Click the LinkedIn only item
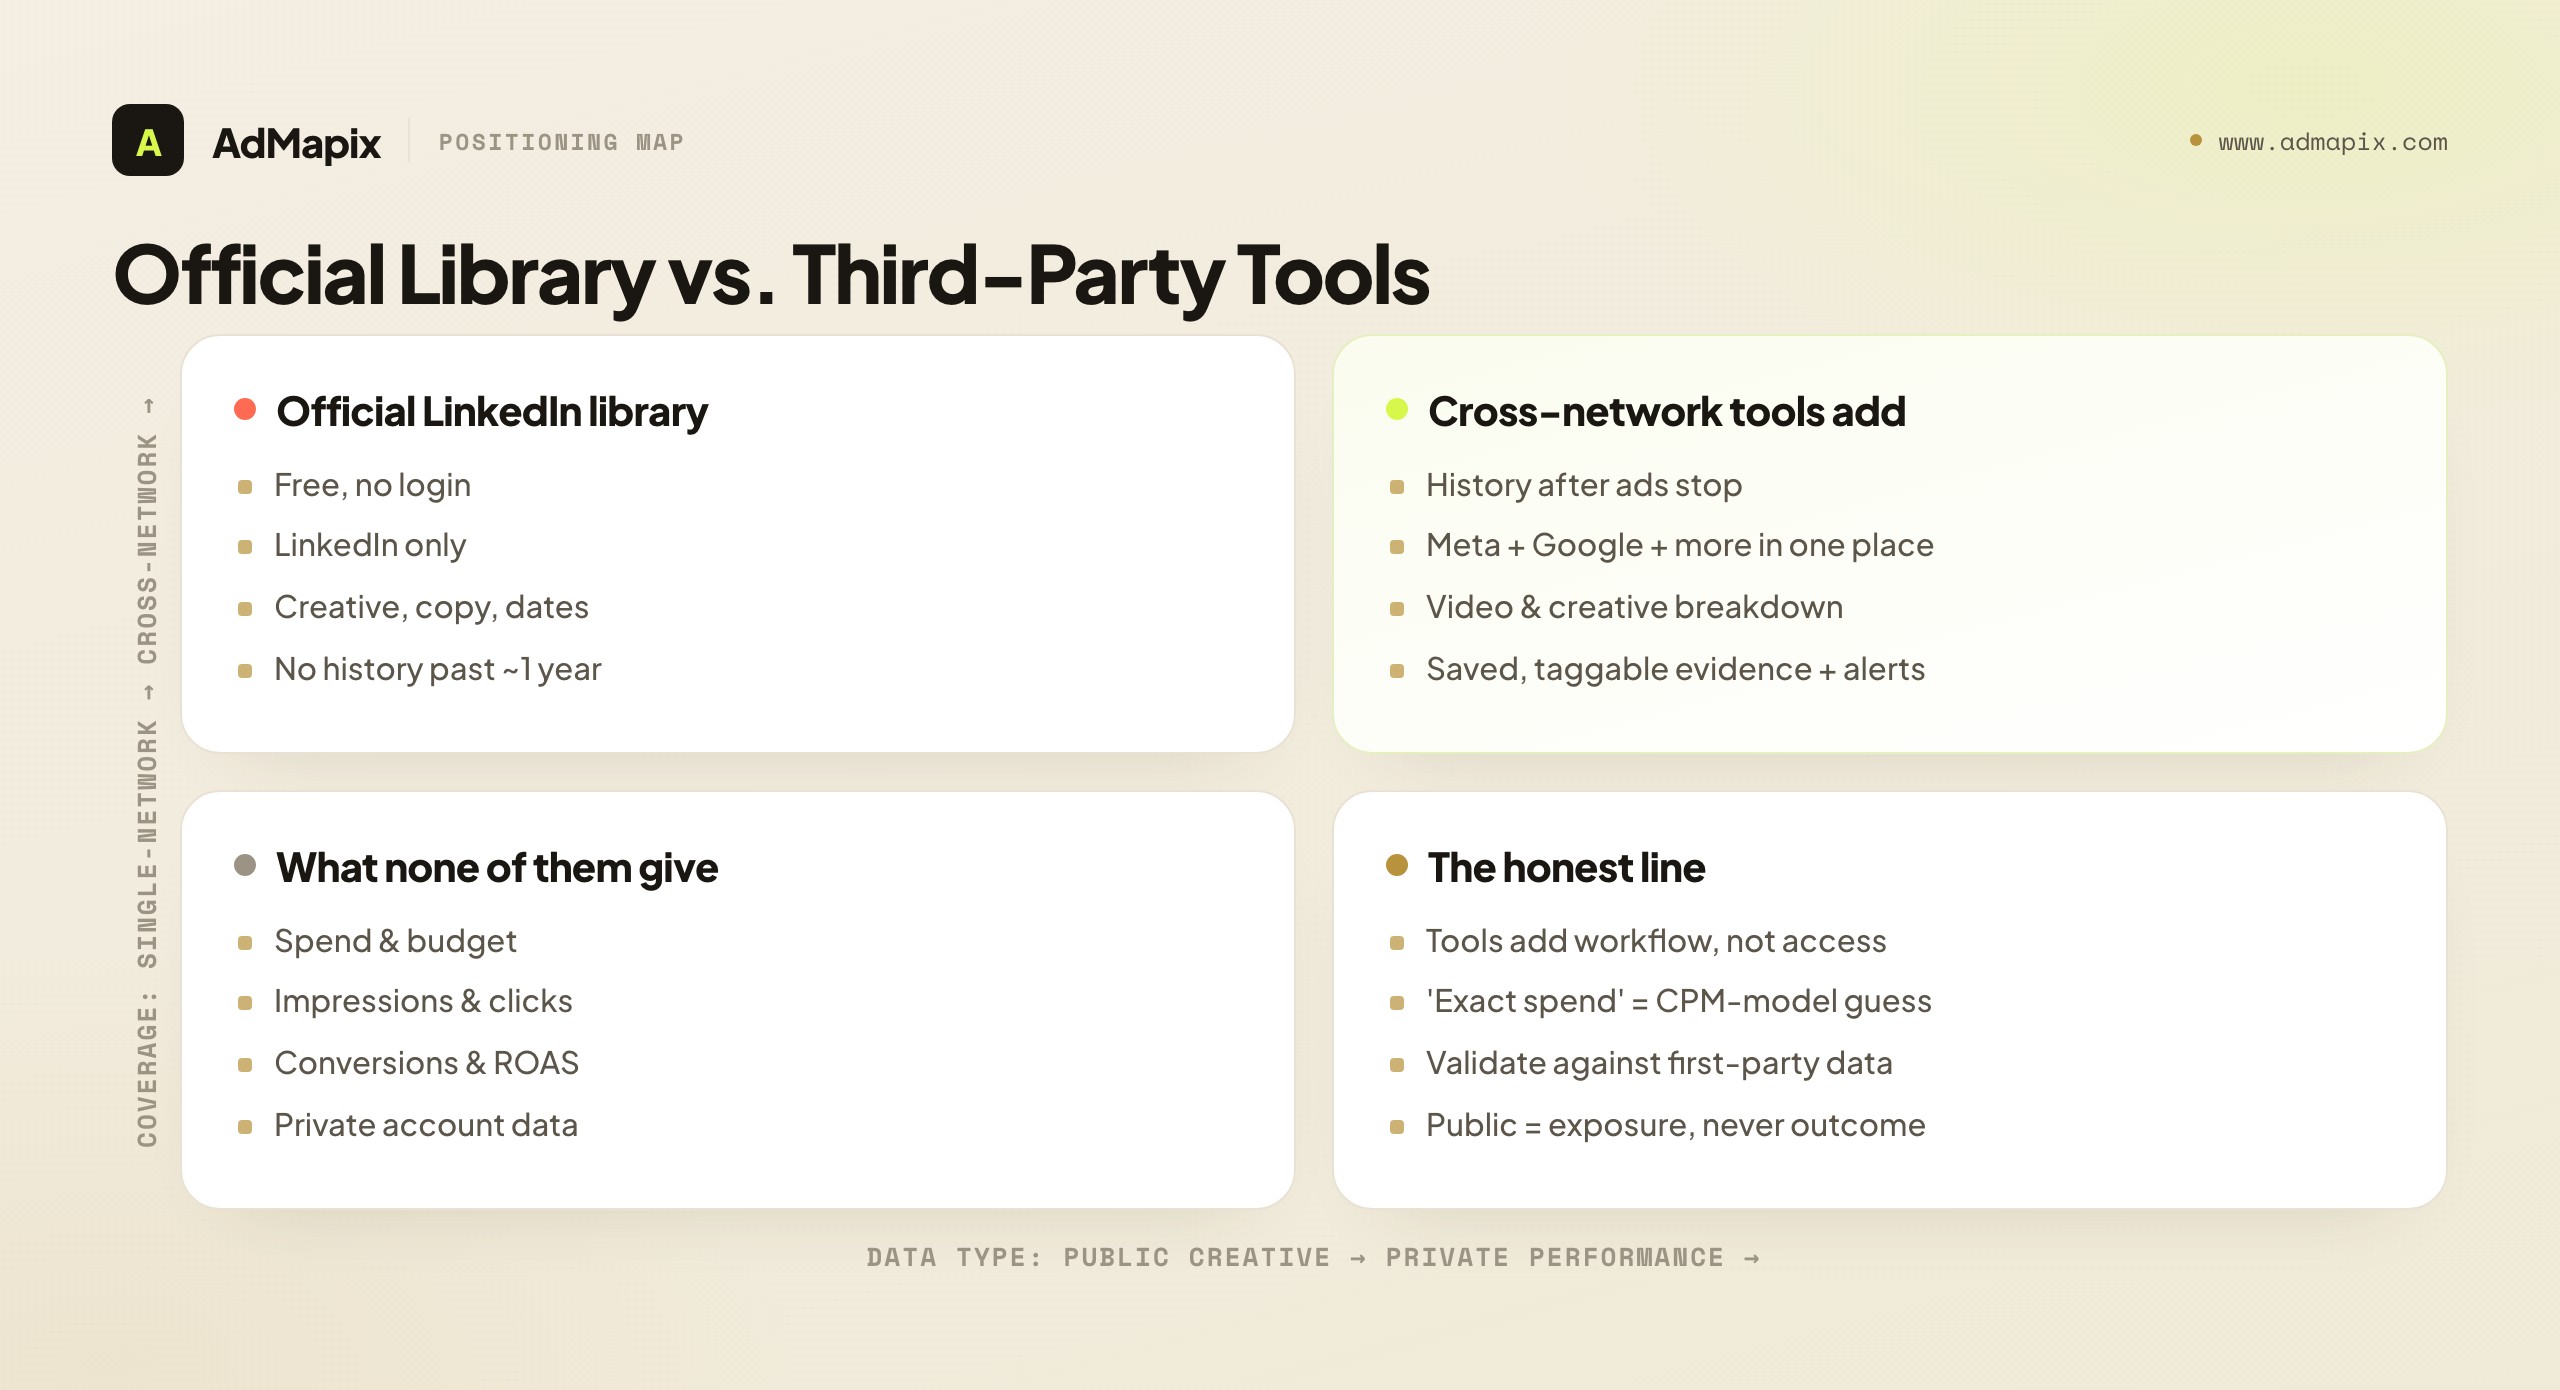This screenshot has width=2560, height=1390. point(370,546)
